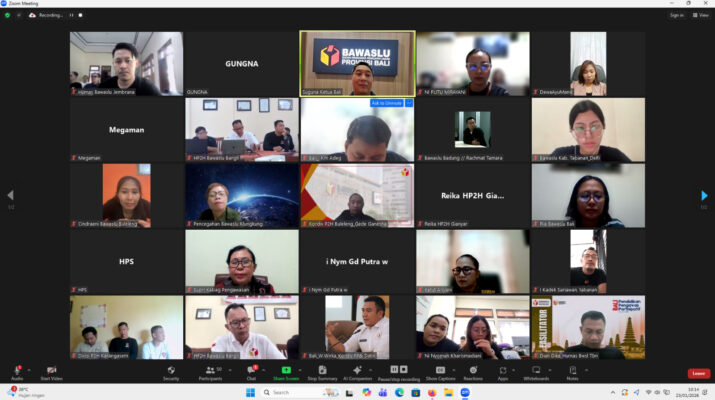The width and height of the screenshot is (715, 400).
Task: Click the green Share Screen button
Action: 286,372
